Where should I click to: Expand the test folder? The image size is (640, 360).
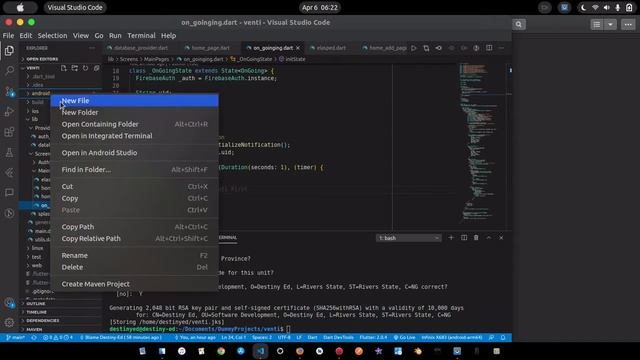click(36, 257)
